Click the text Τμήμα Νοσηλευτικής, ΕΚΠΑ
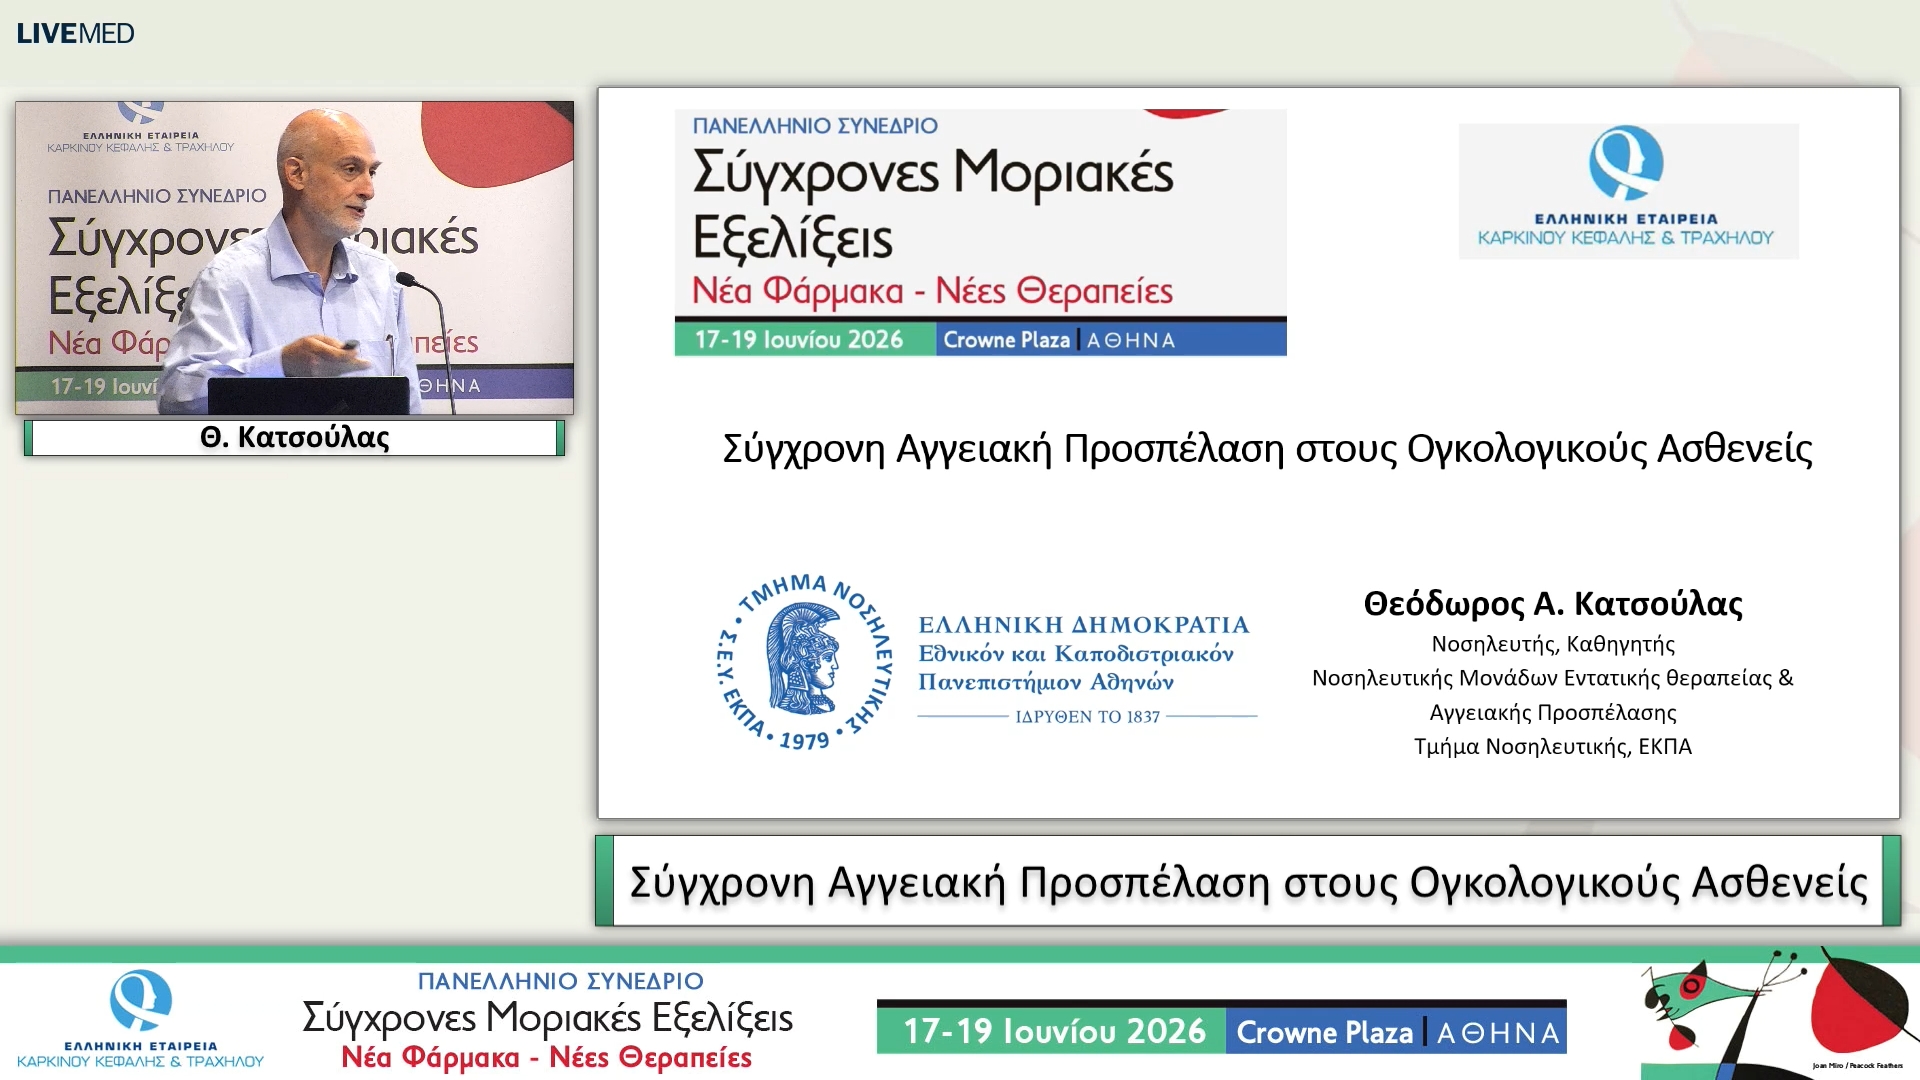The width and height of the screenshot is (1920, 1080). click(1553, 746)
